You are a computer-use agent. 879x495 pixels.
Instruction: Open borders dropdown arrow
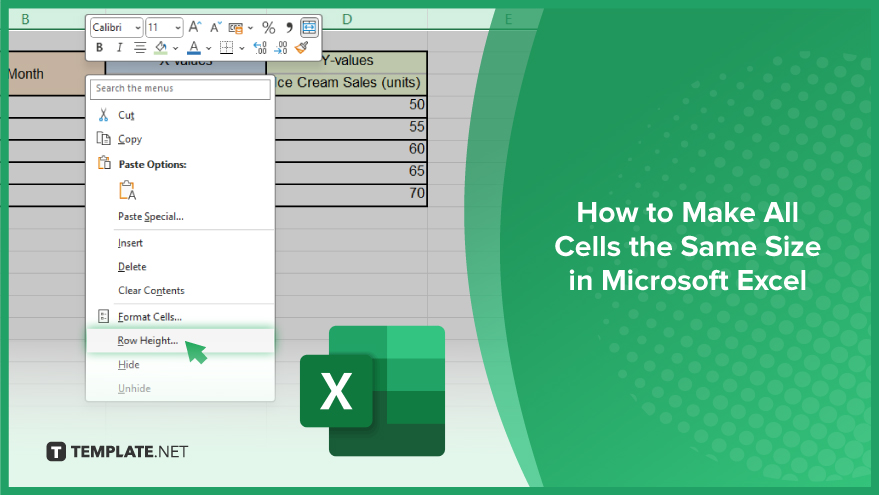[x=242, y=48]
